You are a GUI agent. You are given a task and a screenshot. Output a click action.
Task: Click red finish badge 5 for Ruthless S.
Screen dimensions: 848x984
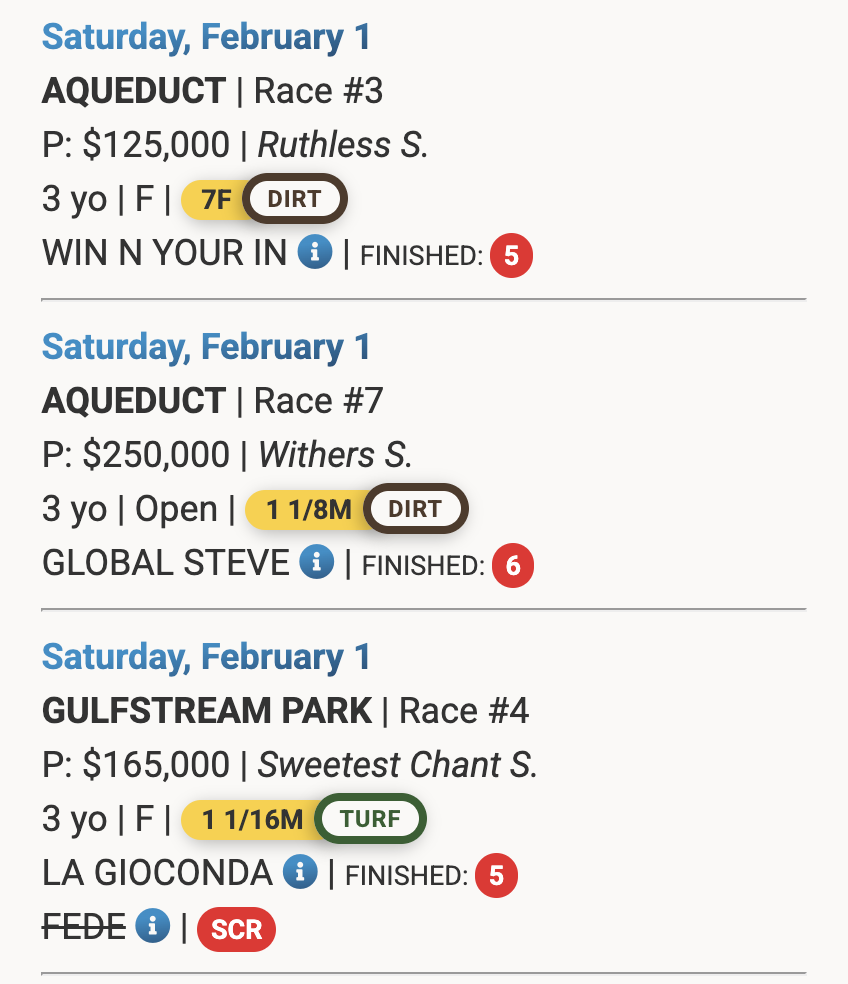pos(511,256)
